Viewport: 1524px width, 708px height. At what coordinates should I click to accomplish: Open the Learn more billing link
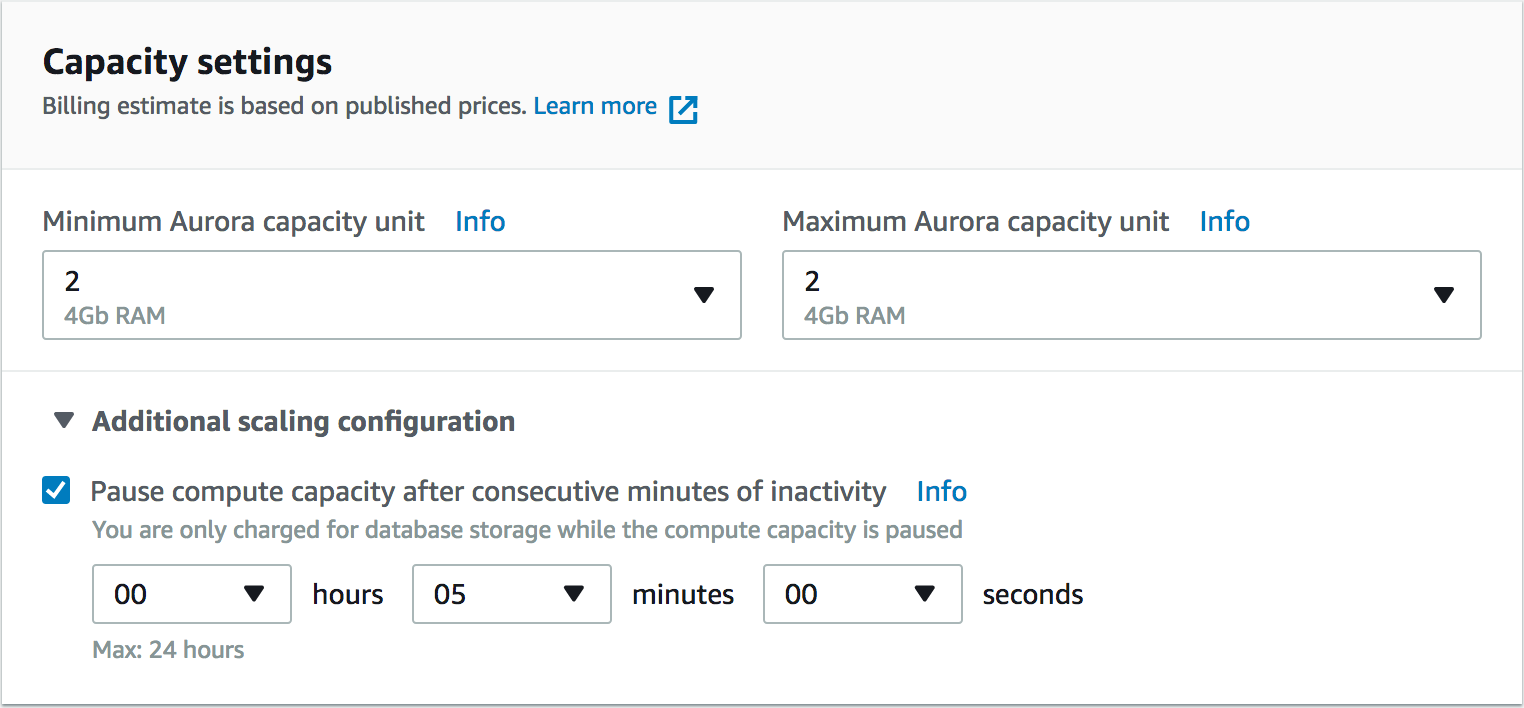point(595,106)
